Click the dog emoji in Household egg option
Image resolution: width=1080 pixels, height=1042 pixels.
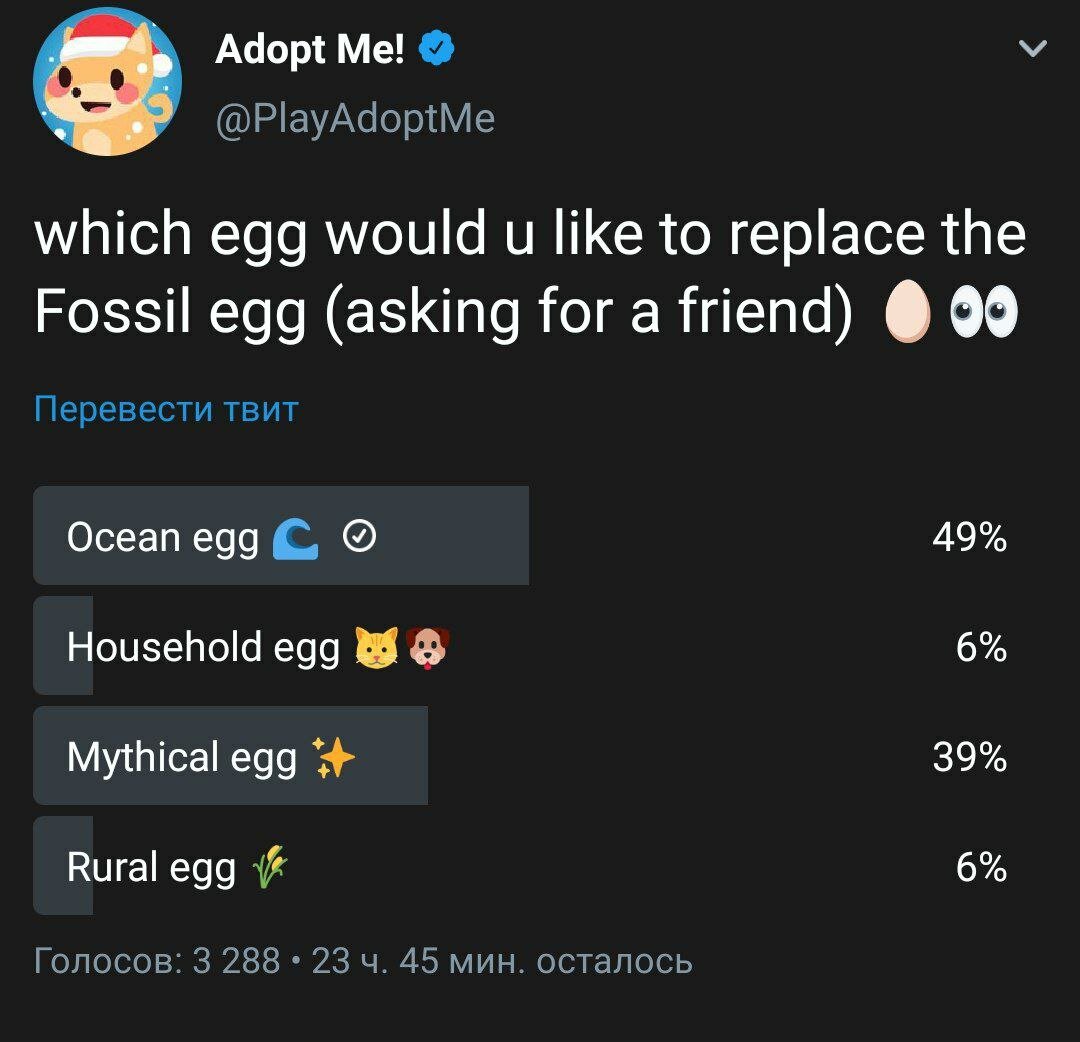pyautogui.click(x=430, y=646)
